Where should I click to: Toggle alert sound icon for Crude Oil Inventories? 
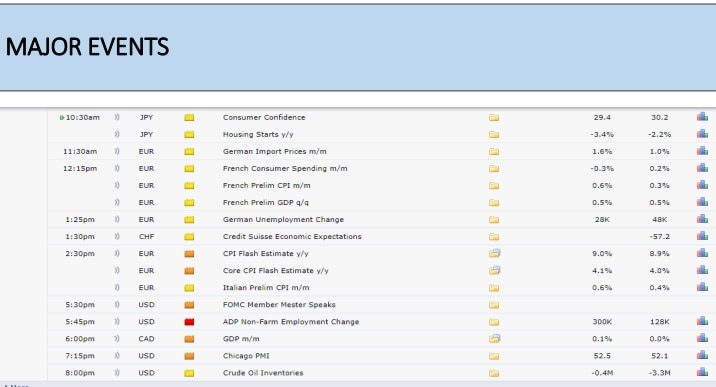(117, 373)
